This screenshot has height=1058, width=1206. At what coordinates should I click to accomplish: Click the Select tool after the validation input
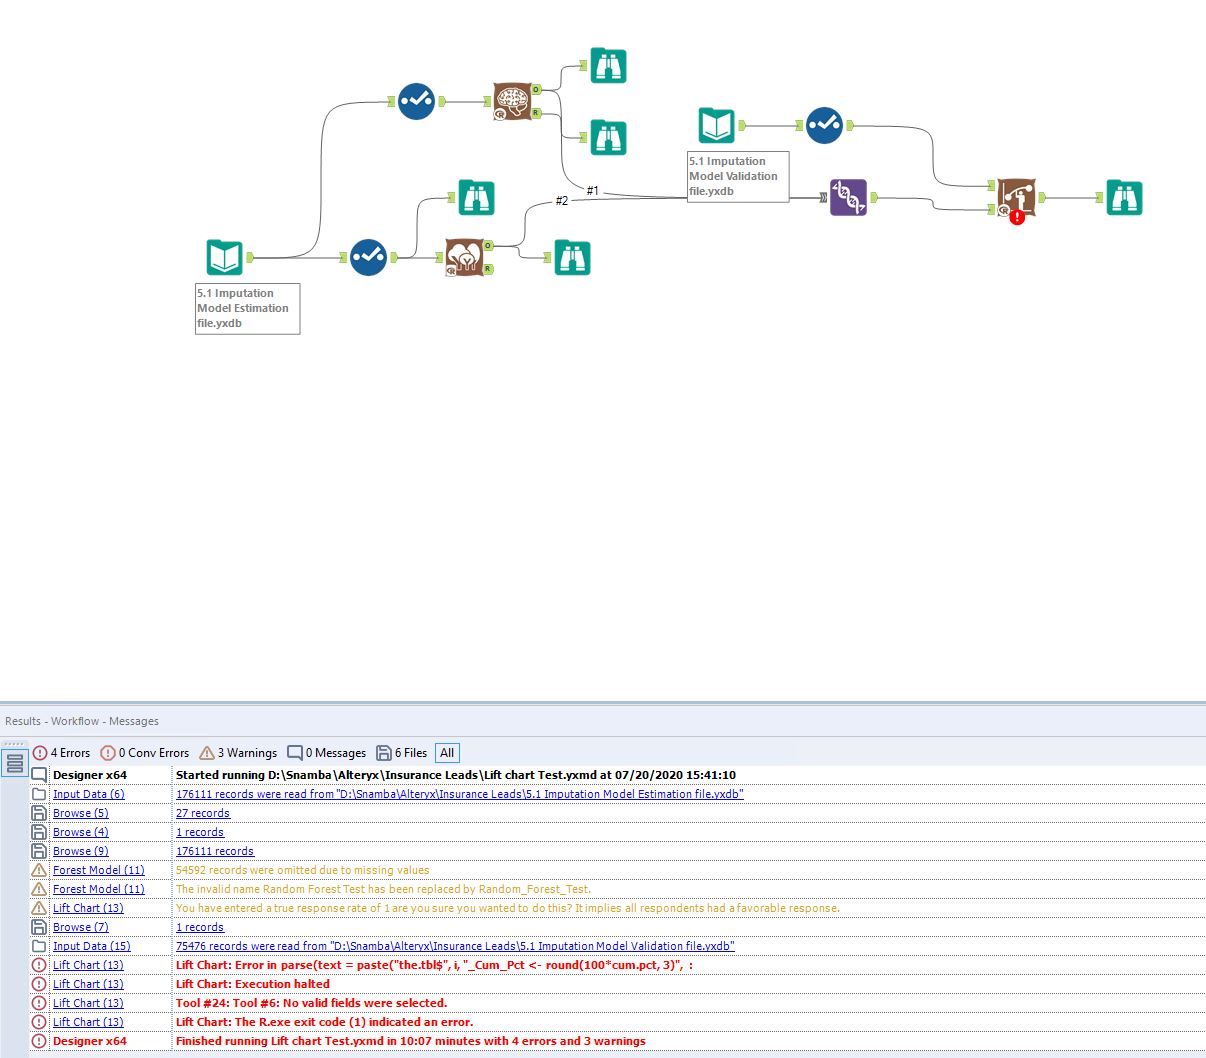824,127
